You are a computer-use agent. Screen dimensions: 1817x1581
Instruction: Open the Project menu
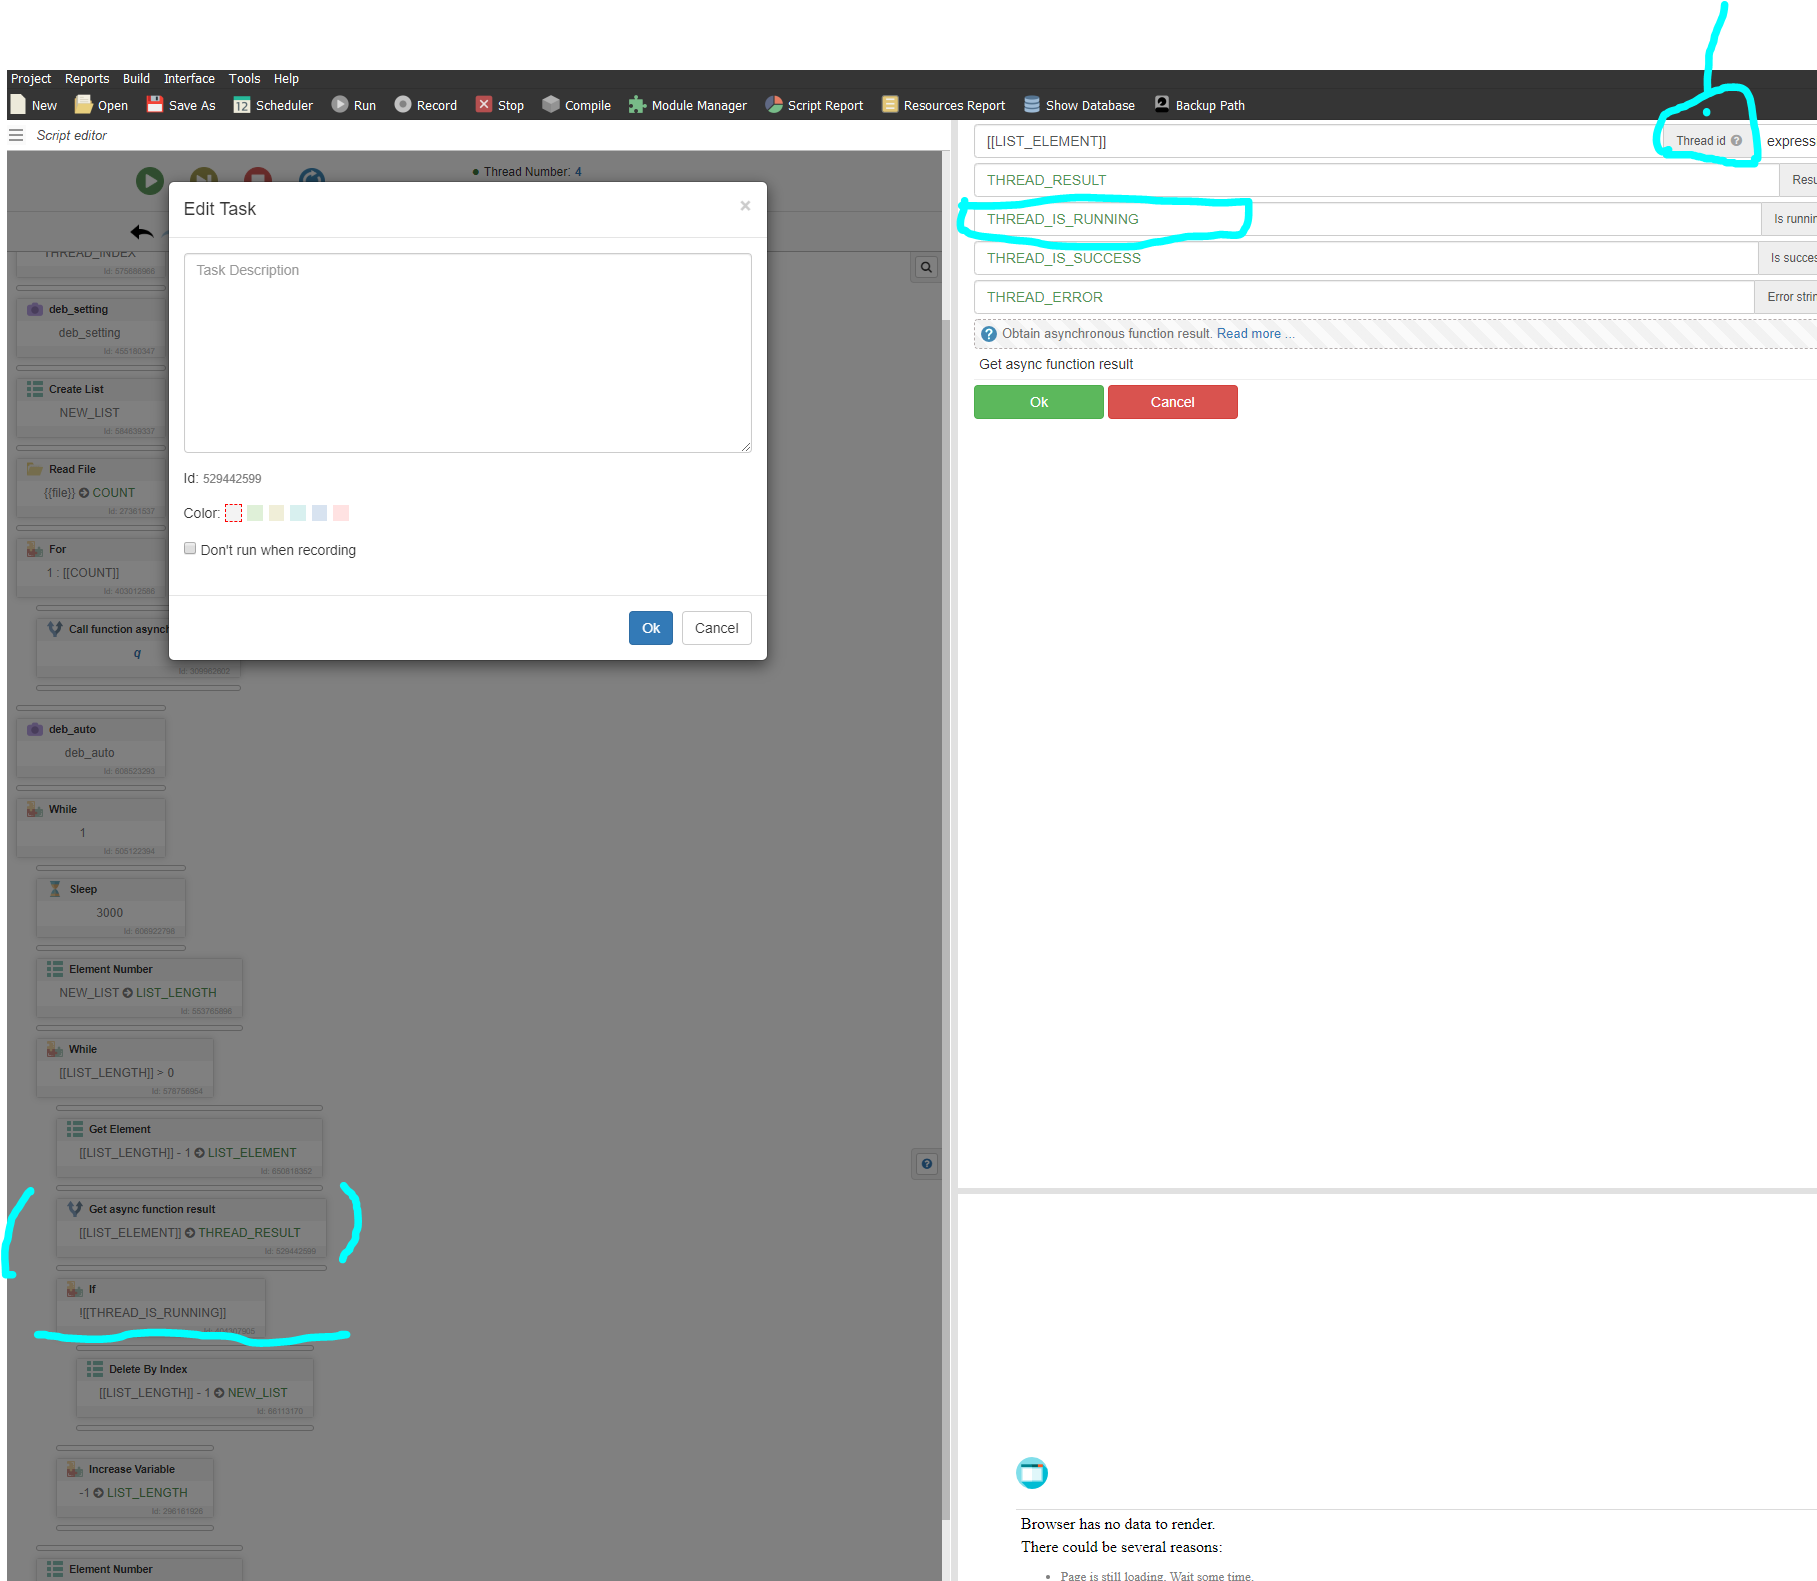30,79
